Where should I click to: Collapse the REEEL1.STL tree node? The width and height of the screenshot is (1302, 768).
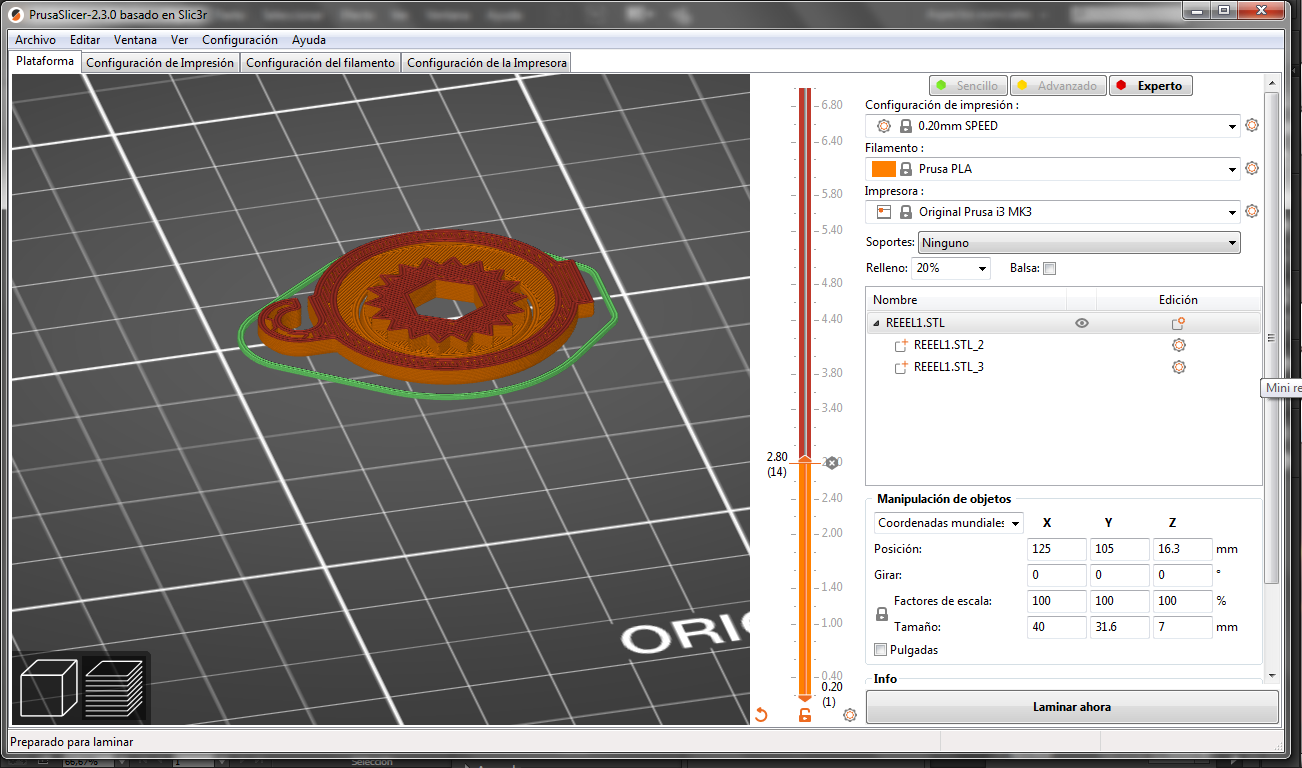tap(877, 323)
